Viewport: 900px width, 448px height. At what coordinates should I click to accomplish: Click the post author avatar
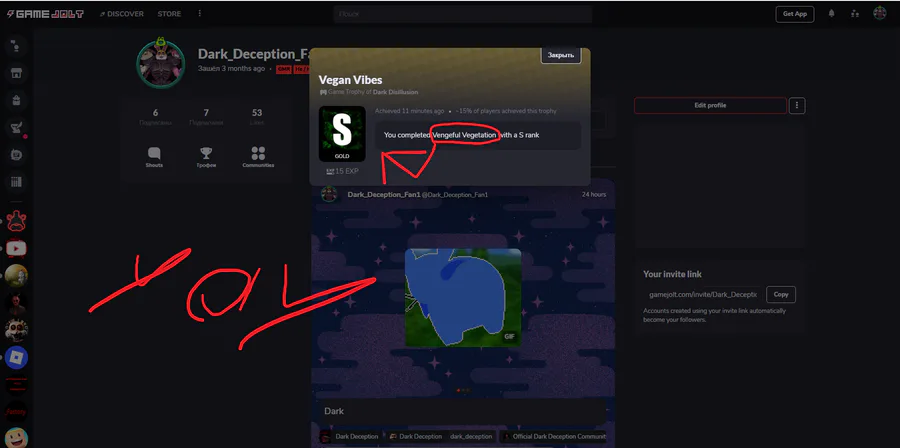click(329, 194)
